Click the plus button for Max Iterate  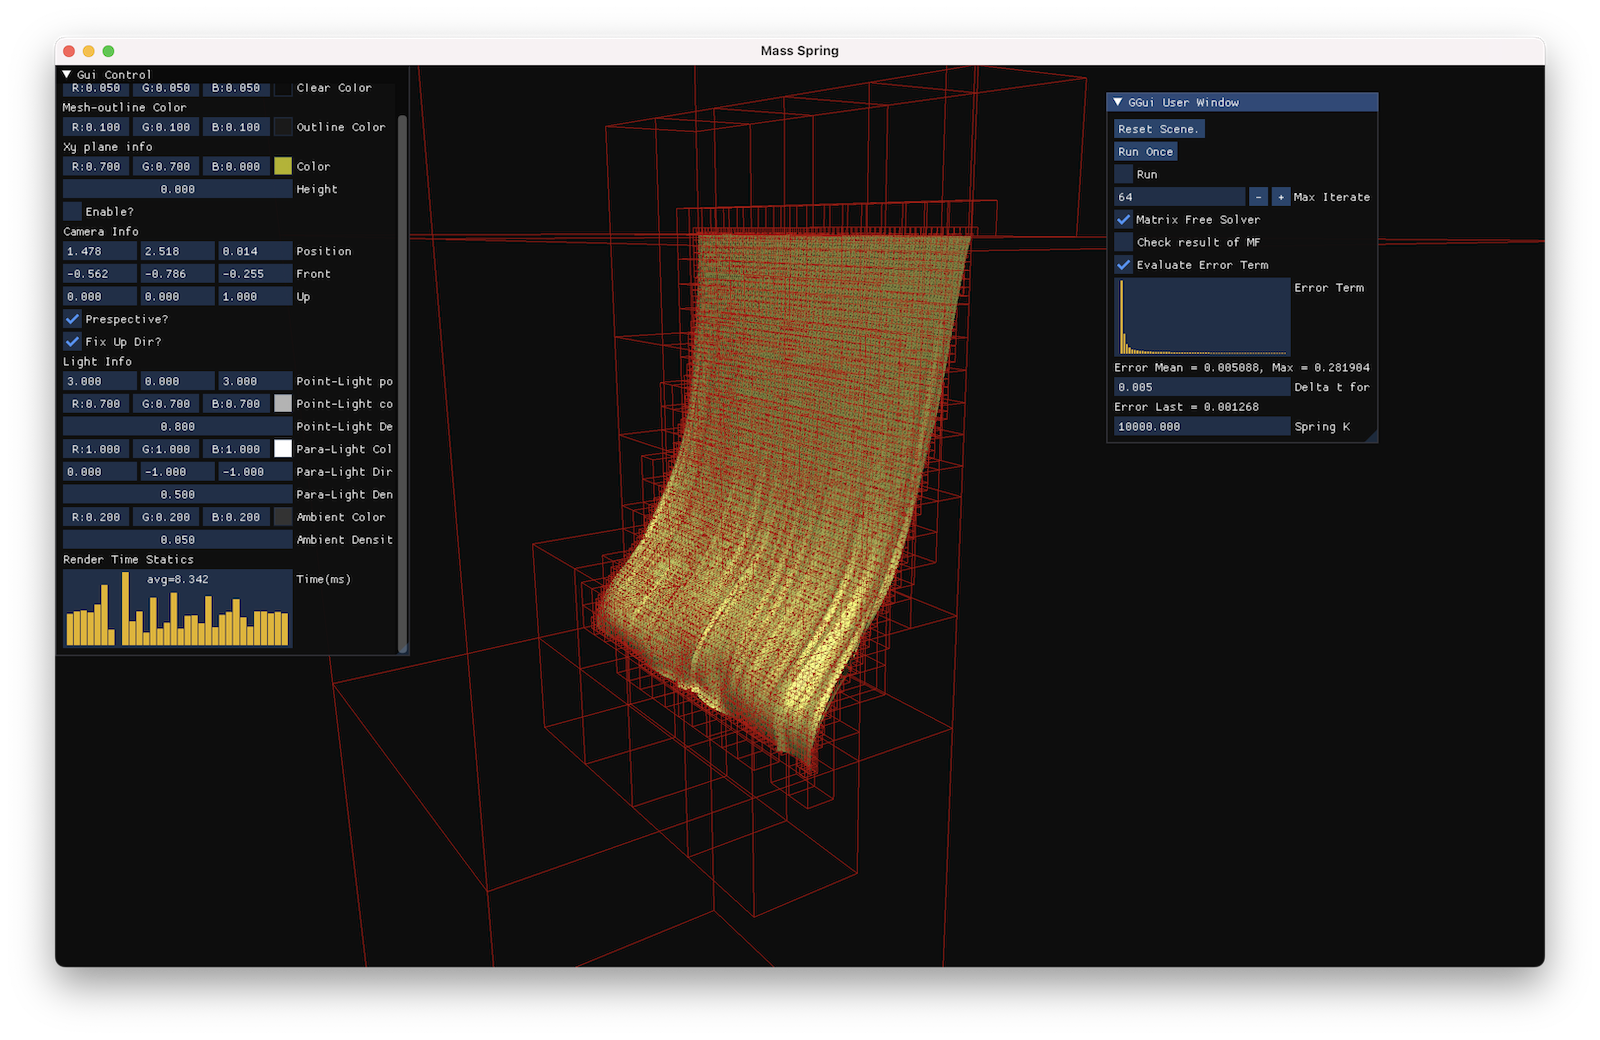point(1281,197)
